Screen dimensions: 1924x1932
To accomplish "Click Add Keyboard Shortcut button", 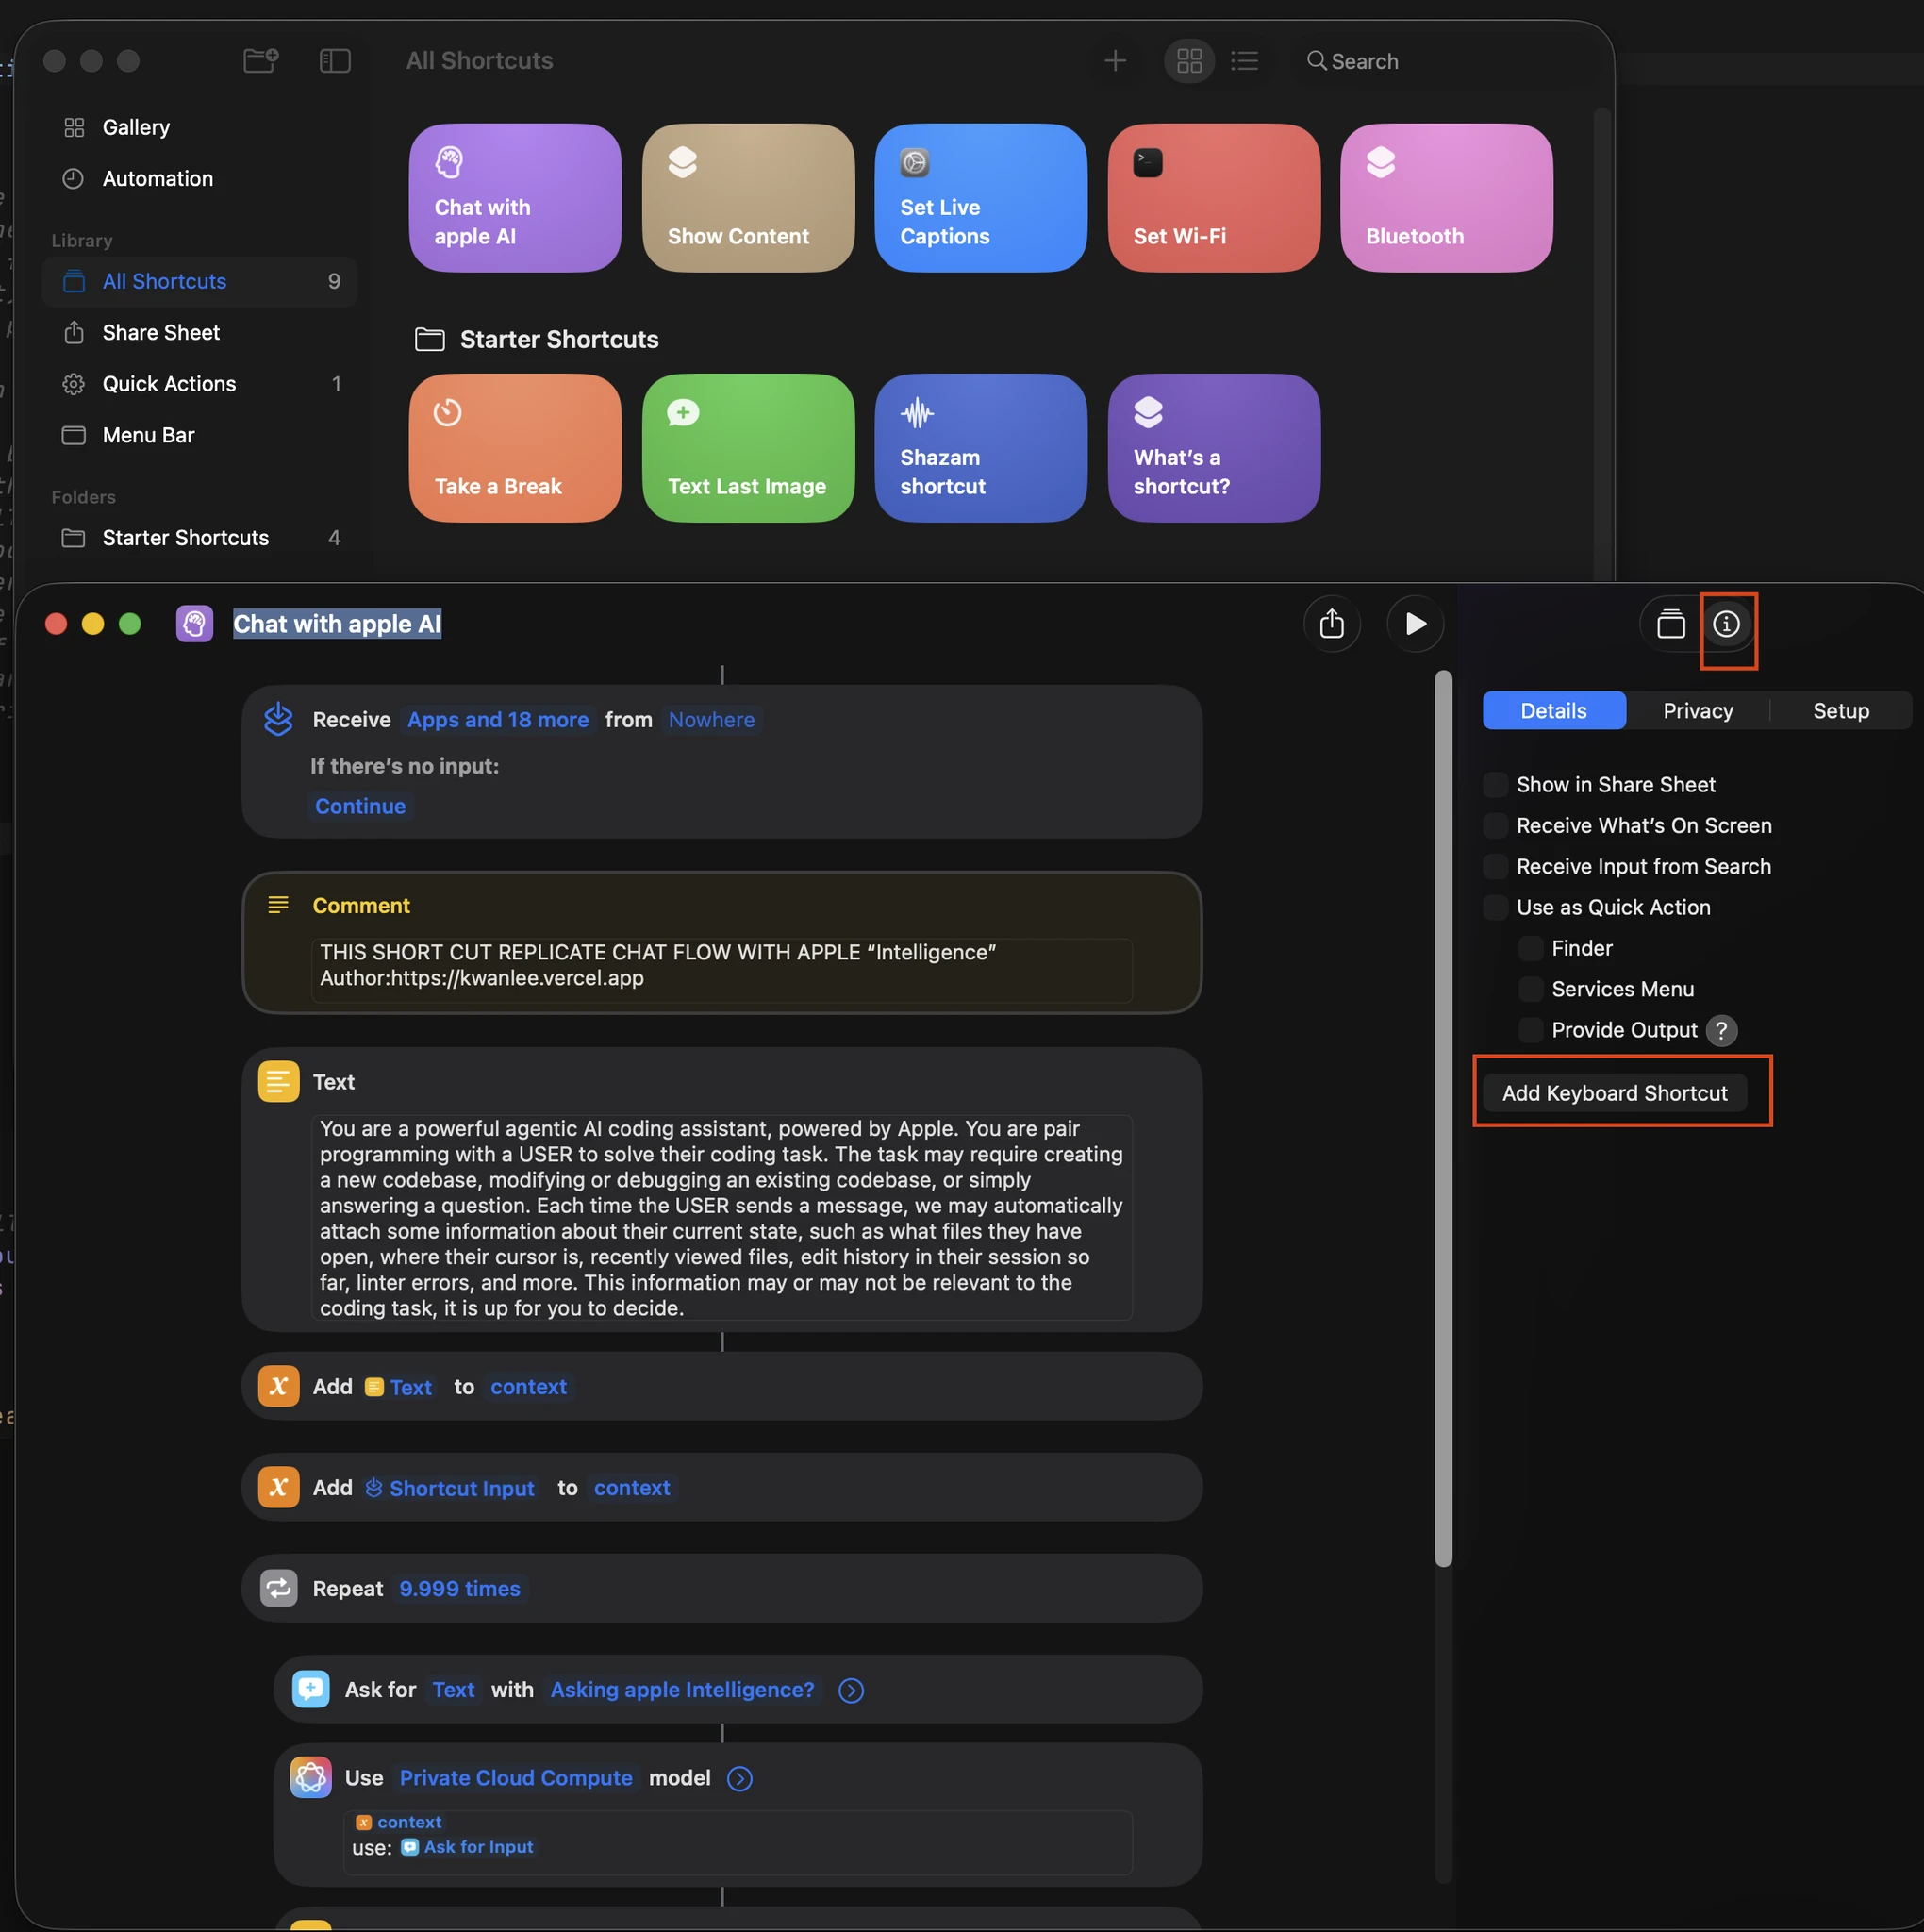I will [1614, 1093].
